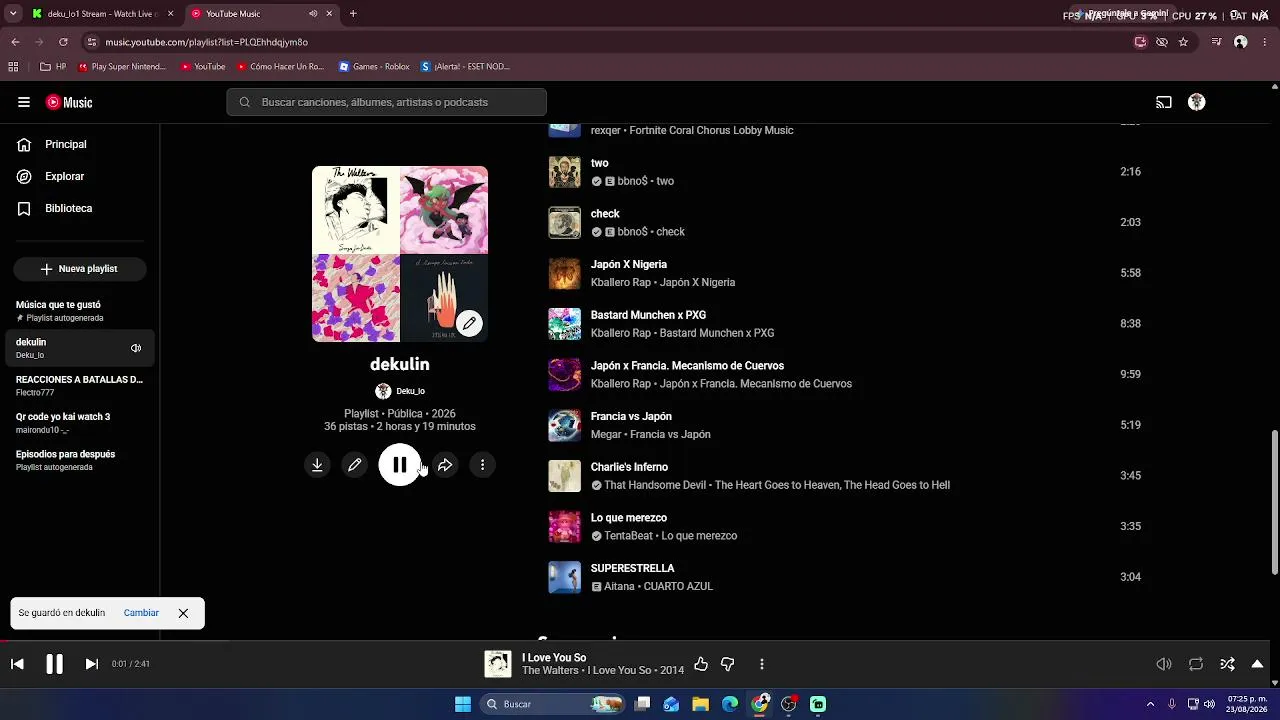Viewport: 1280px width, 720px height.
Task: Open a new browser tab
Action: 353,14
